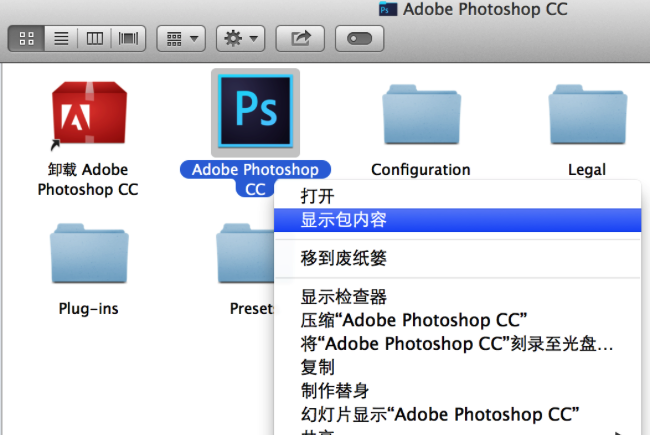
Task: Choose 将"Adobe Photoshop CC"刻录至光盘 menu item
Action: [457, 344]
